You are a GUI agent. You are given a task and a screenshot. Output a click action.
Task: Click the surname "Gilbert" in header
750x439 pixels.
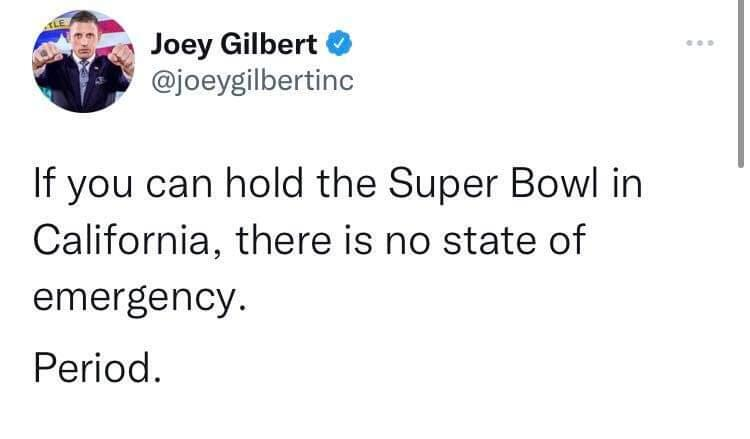pos(274,45)
